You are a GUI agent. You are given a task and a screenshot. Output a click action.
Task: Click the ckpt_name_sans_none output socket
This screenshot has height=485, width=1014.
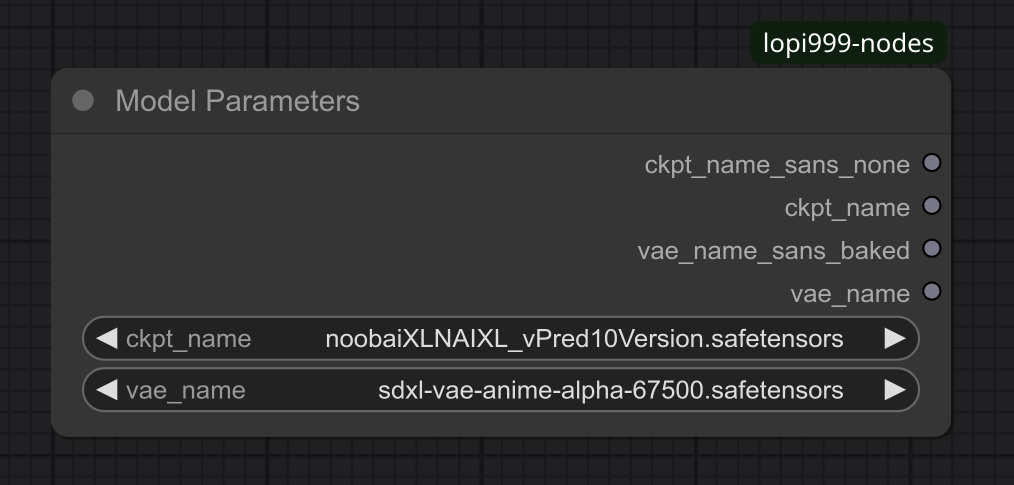[x=931, y=163]
